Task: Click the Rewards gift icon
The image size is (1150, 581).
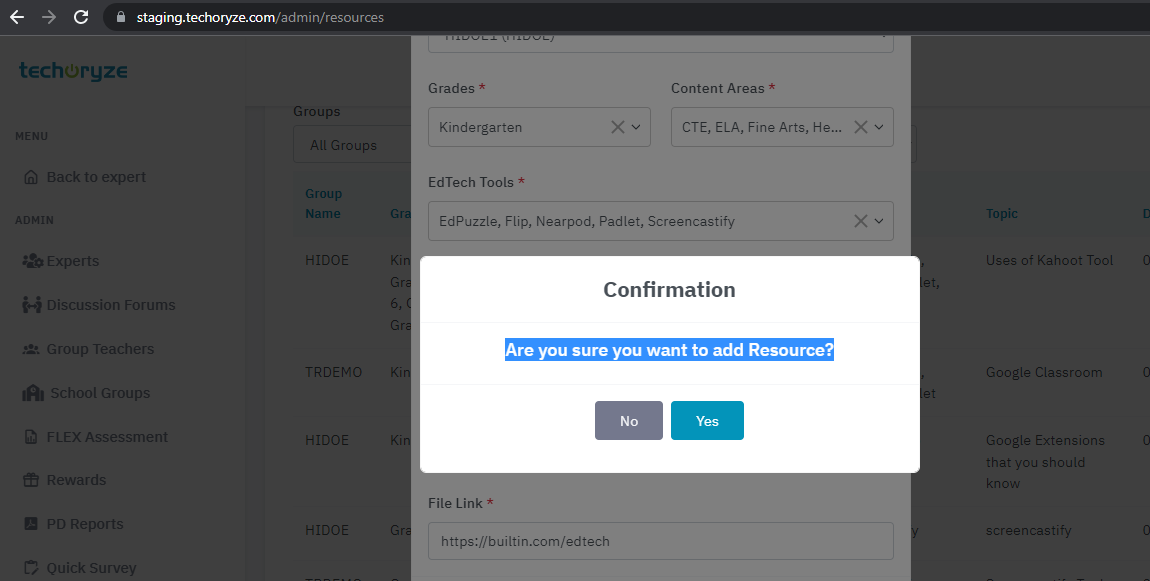Action: [32, 480]
